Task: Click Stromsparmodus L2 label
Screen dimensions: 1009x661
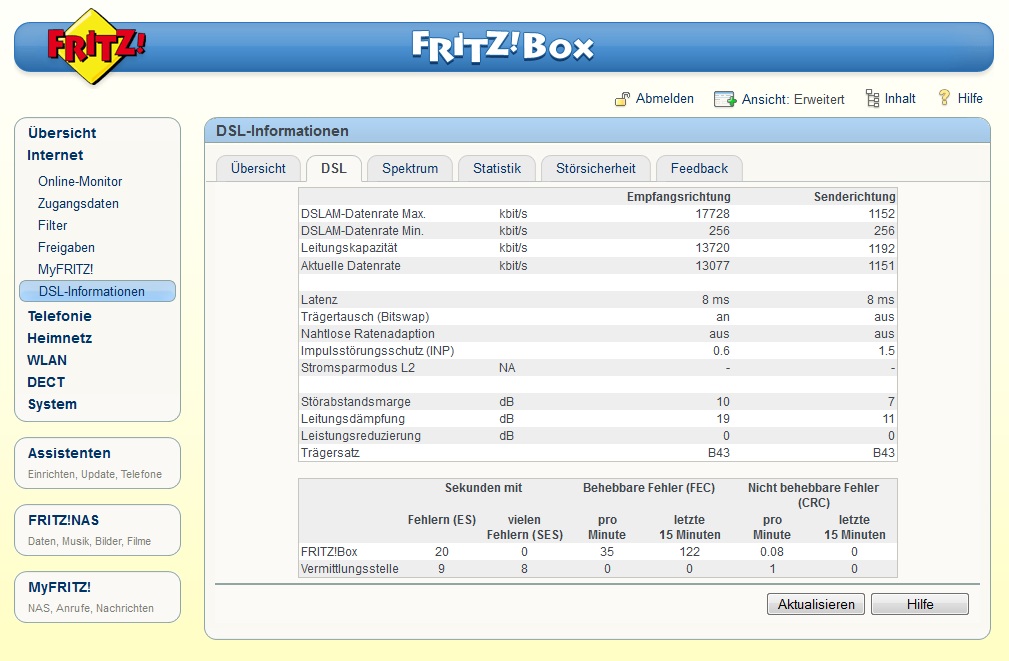Action: point(358,368)
